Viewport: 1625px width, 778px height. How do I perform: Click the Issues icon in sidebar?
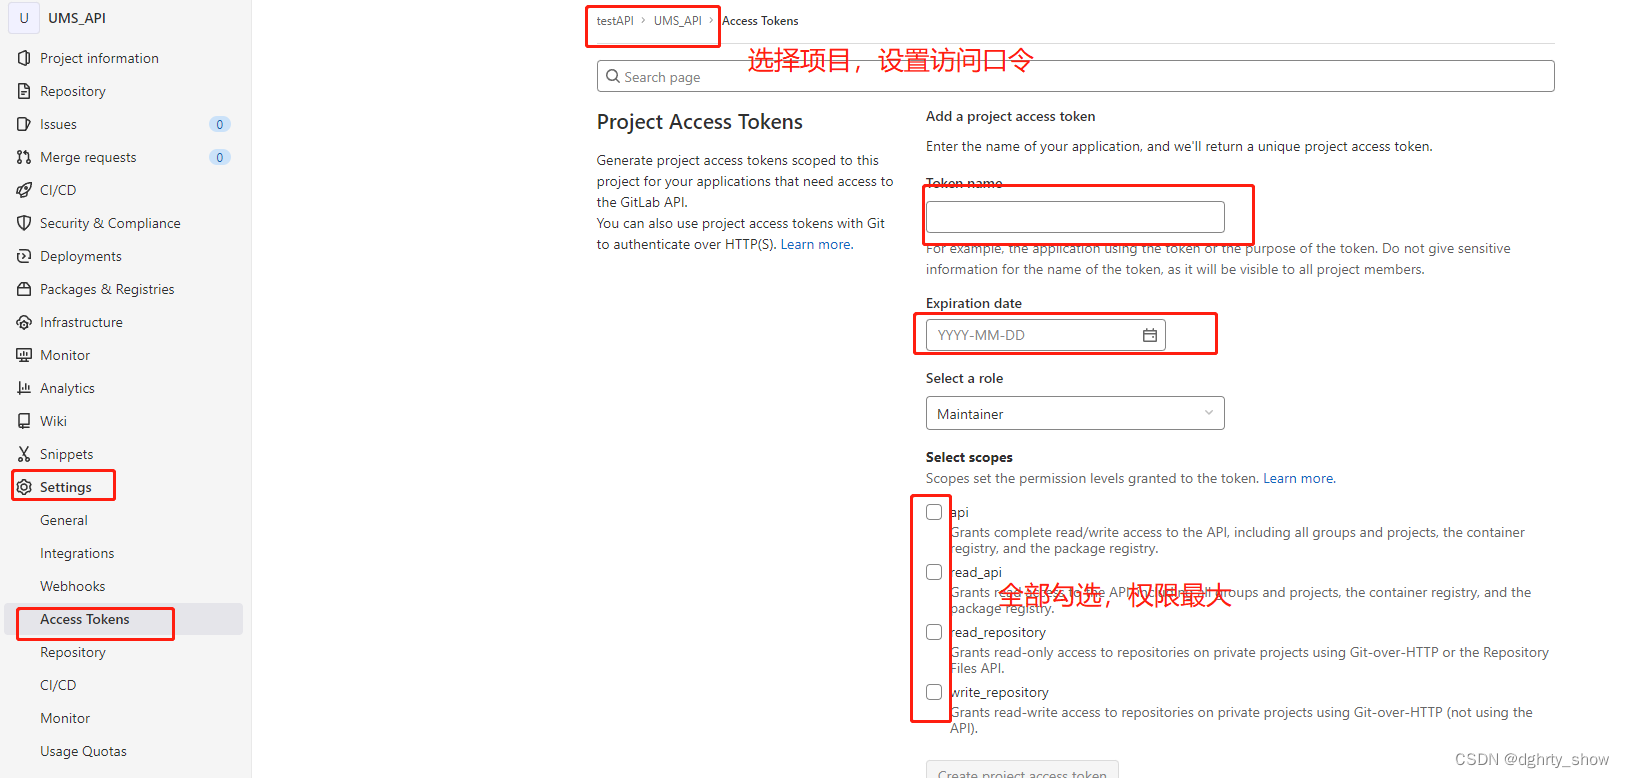click(x=24, y=124)
